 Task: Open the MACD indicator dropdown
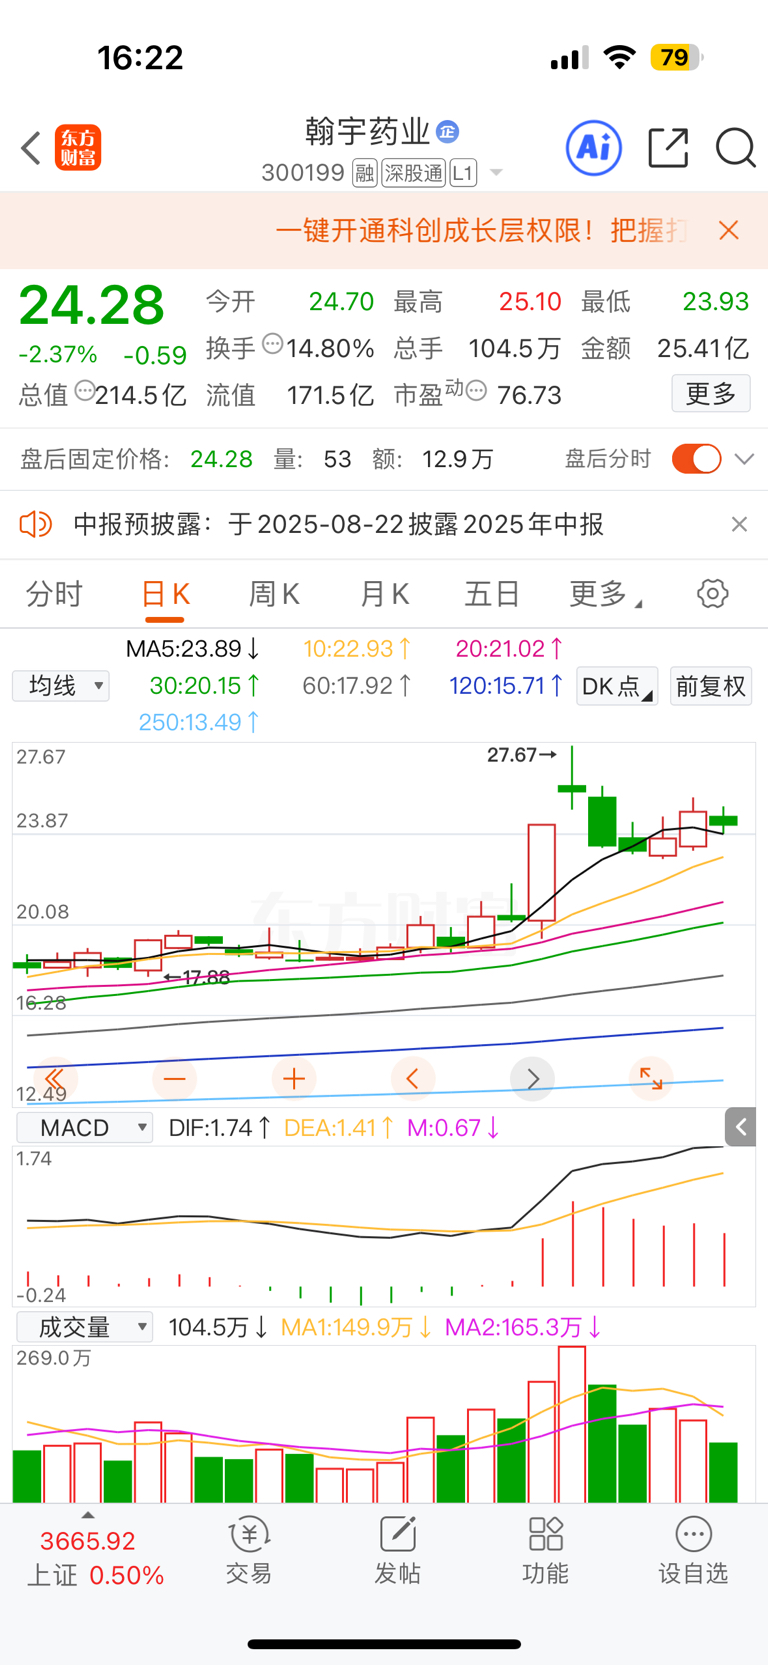(85, 1128)
